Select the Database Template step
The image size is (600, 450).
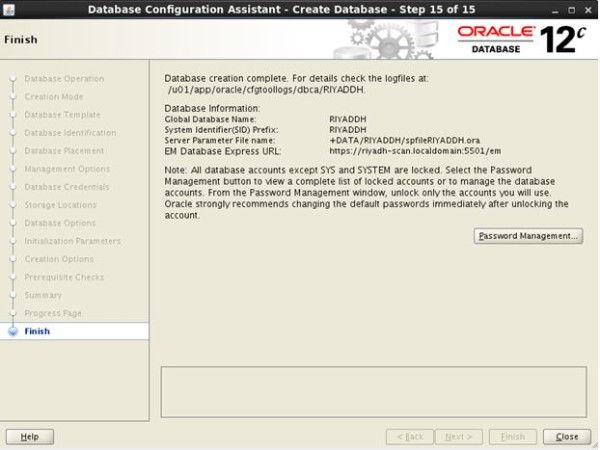pyautogui.click(x=62, y=114)
